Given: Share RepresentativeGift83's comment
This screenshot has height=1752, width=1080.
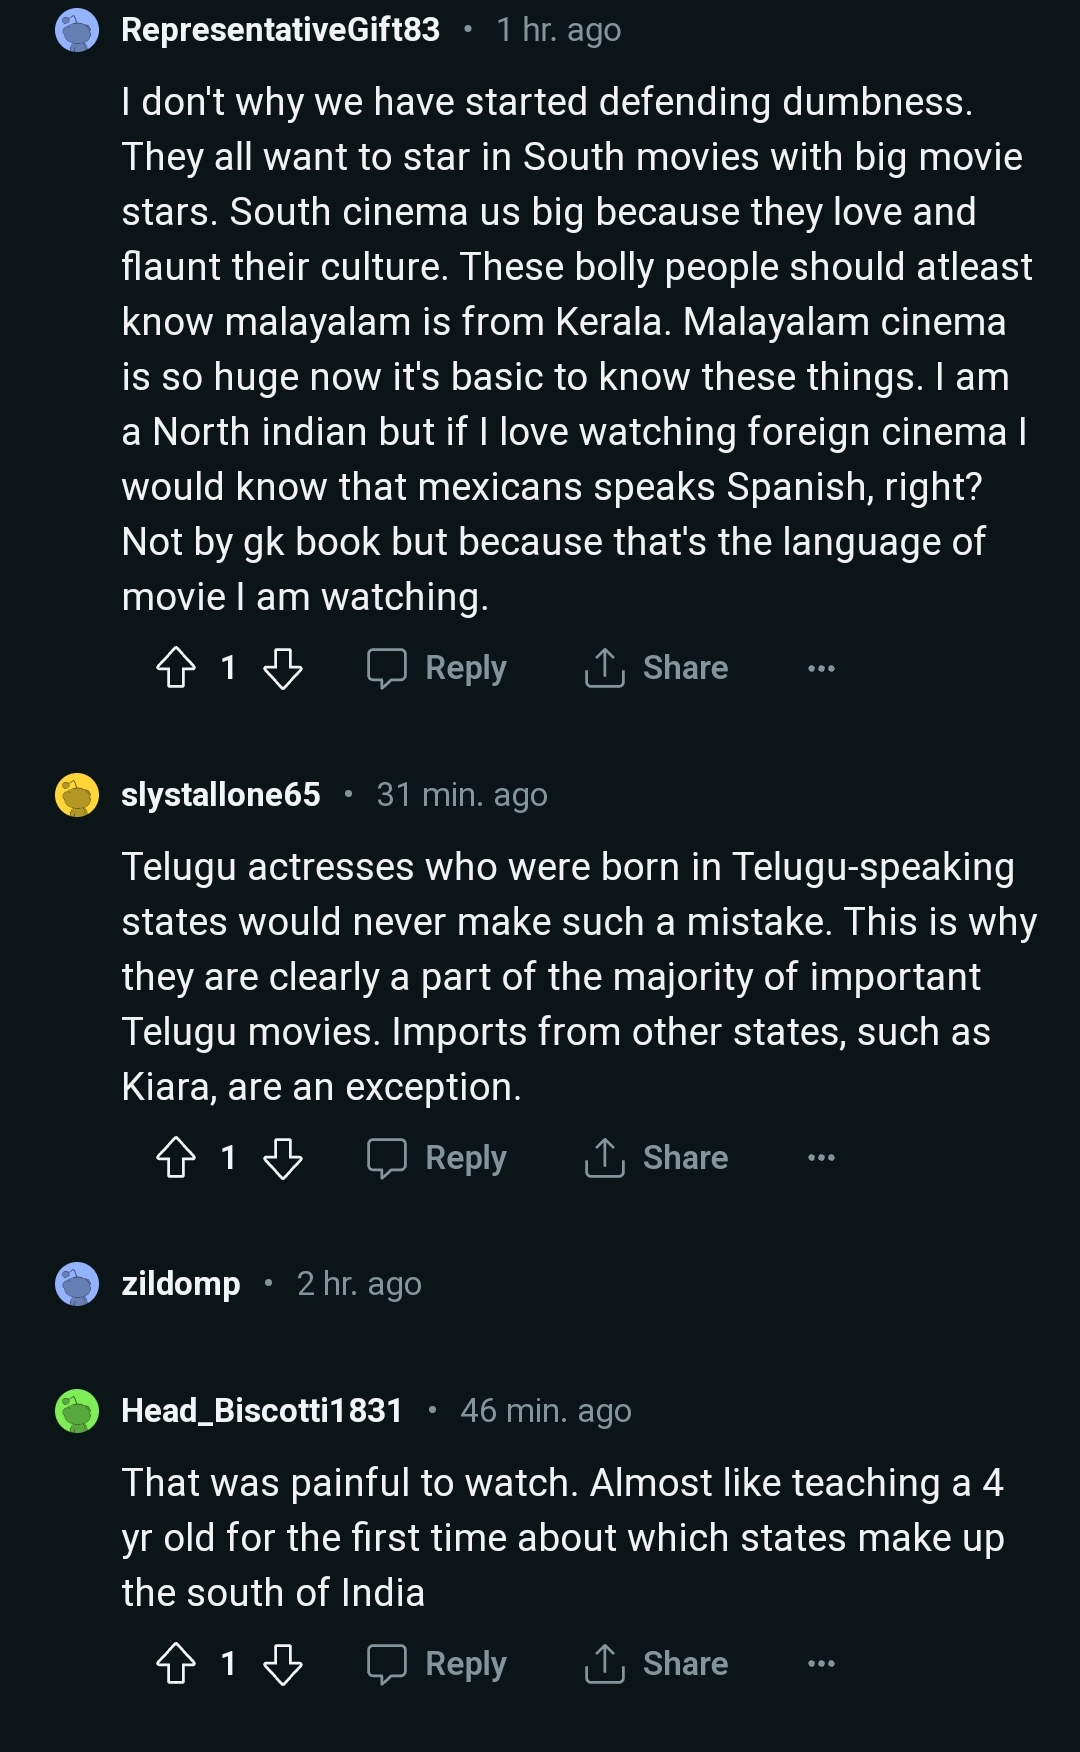Looking at the screenshot, I should click(656, 668).
